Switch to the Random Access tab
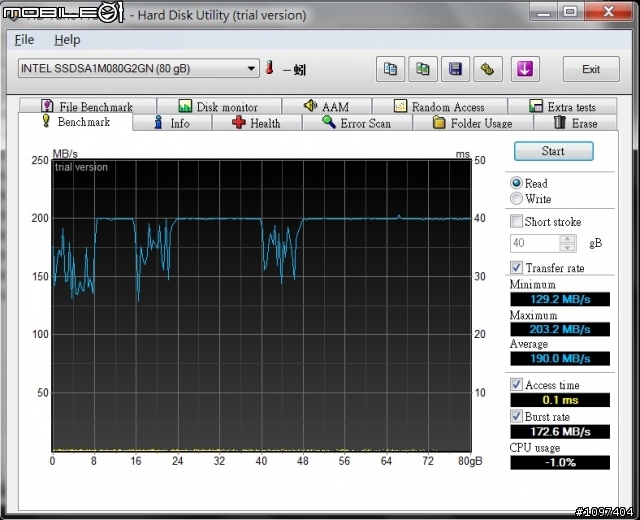 pos(440,107)
